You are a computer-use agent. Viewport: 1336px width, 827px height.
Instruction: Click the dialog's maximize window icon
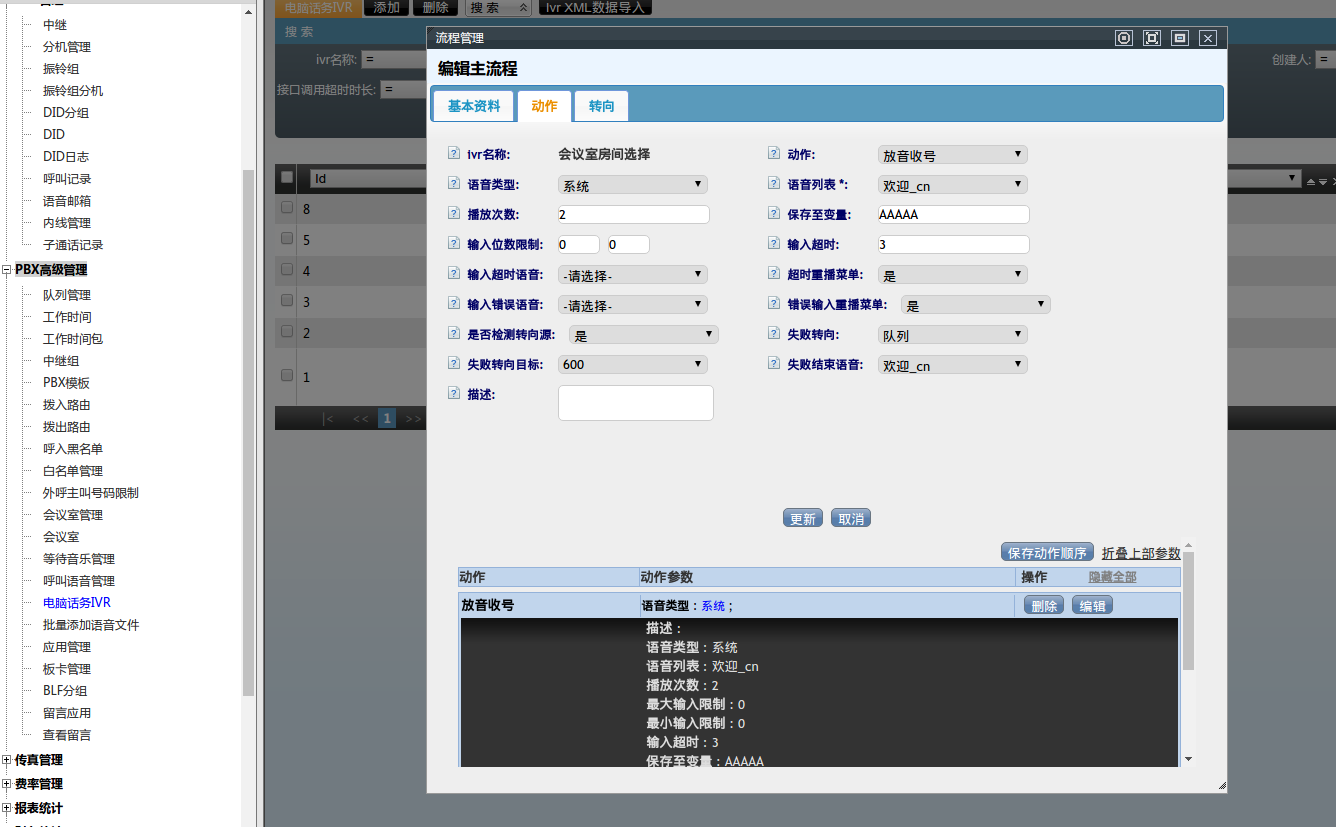(x=1152, y=38)
